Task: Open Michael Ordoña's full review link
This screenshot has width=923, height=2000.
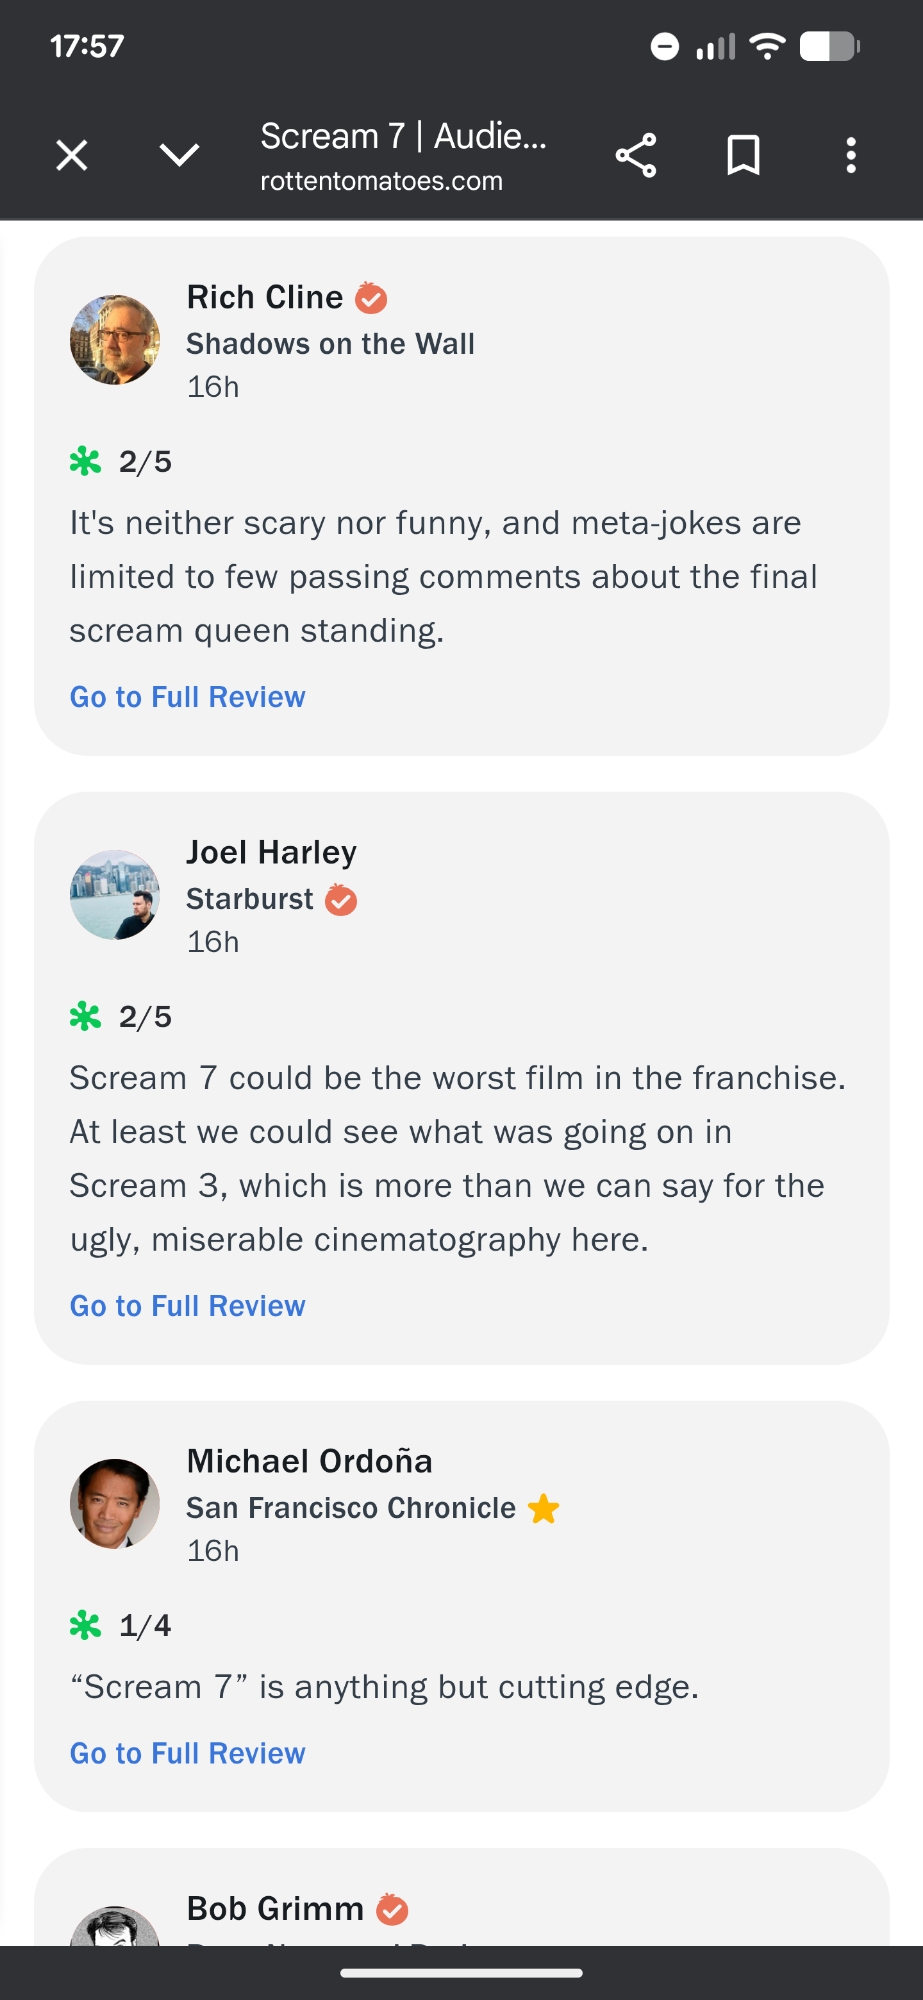Action: point(187,1753)
